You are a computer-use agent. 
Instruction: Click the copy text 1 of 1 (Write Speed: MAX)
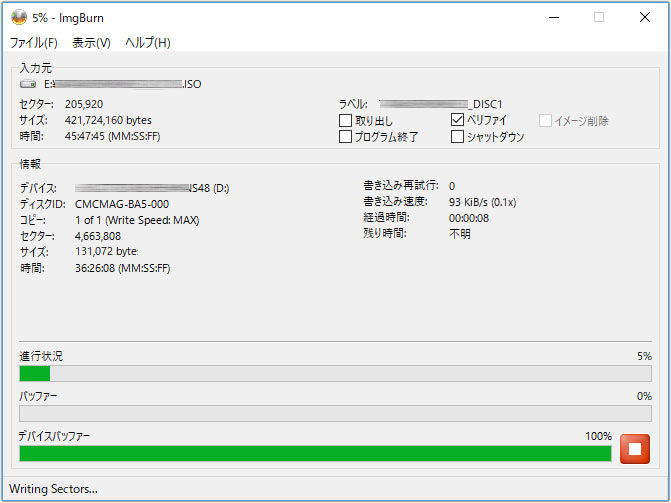137,220
